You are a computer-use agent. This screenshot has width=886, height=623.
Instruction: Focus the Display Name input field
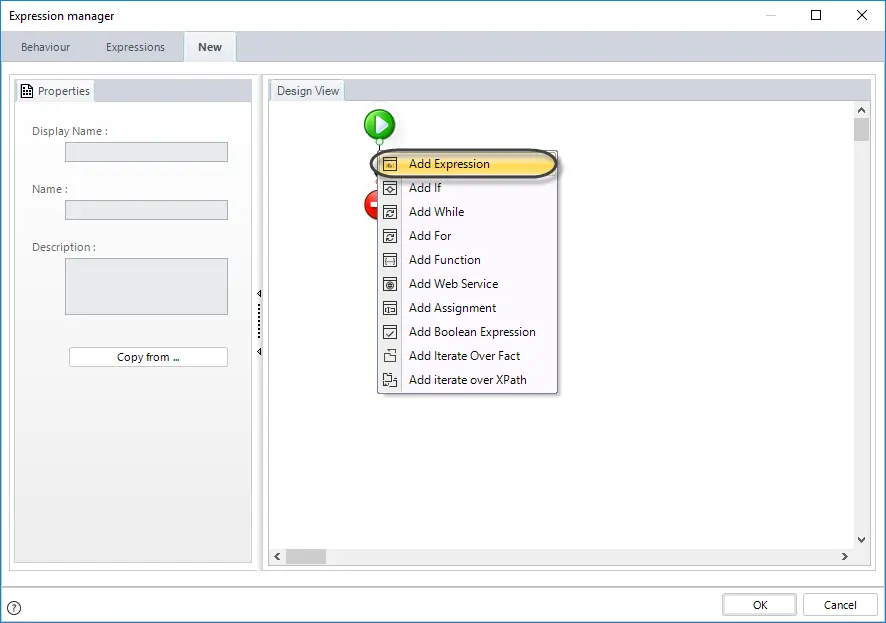[x=146, y=152]
